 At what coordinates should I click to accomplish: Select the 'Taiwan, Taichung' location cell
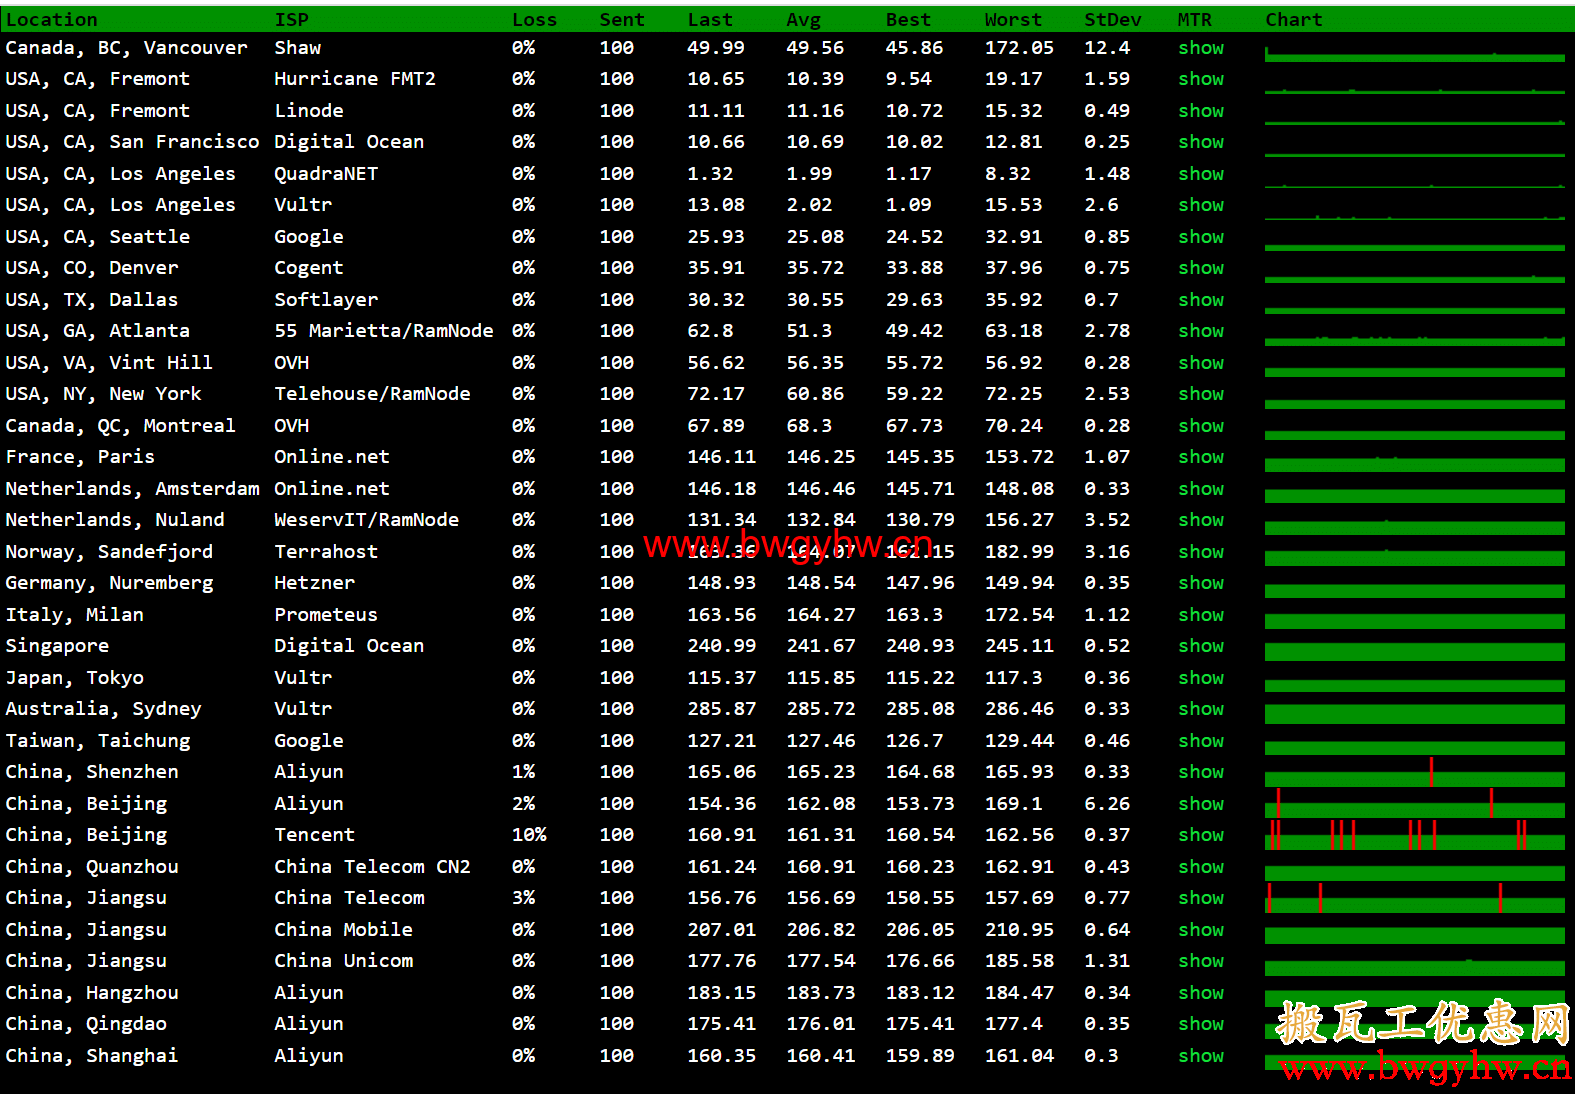click(98, 741)
